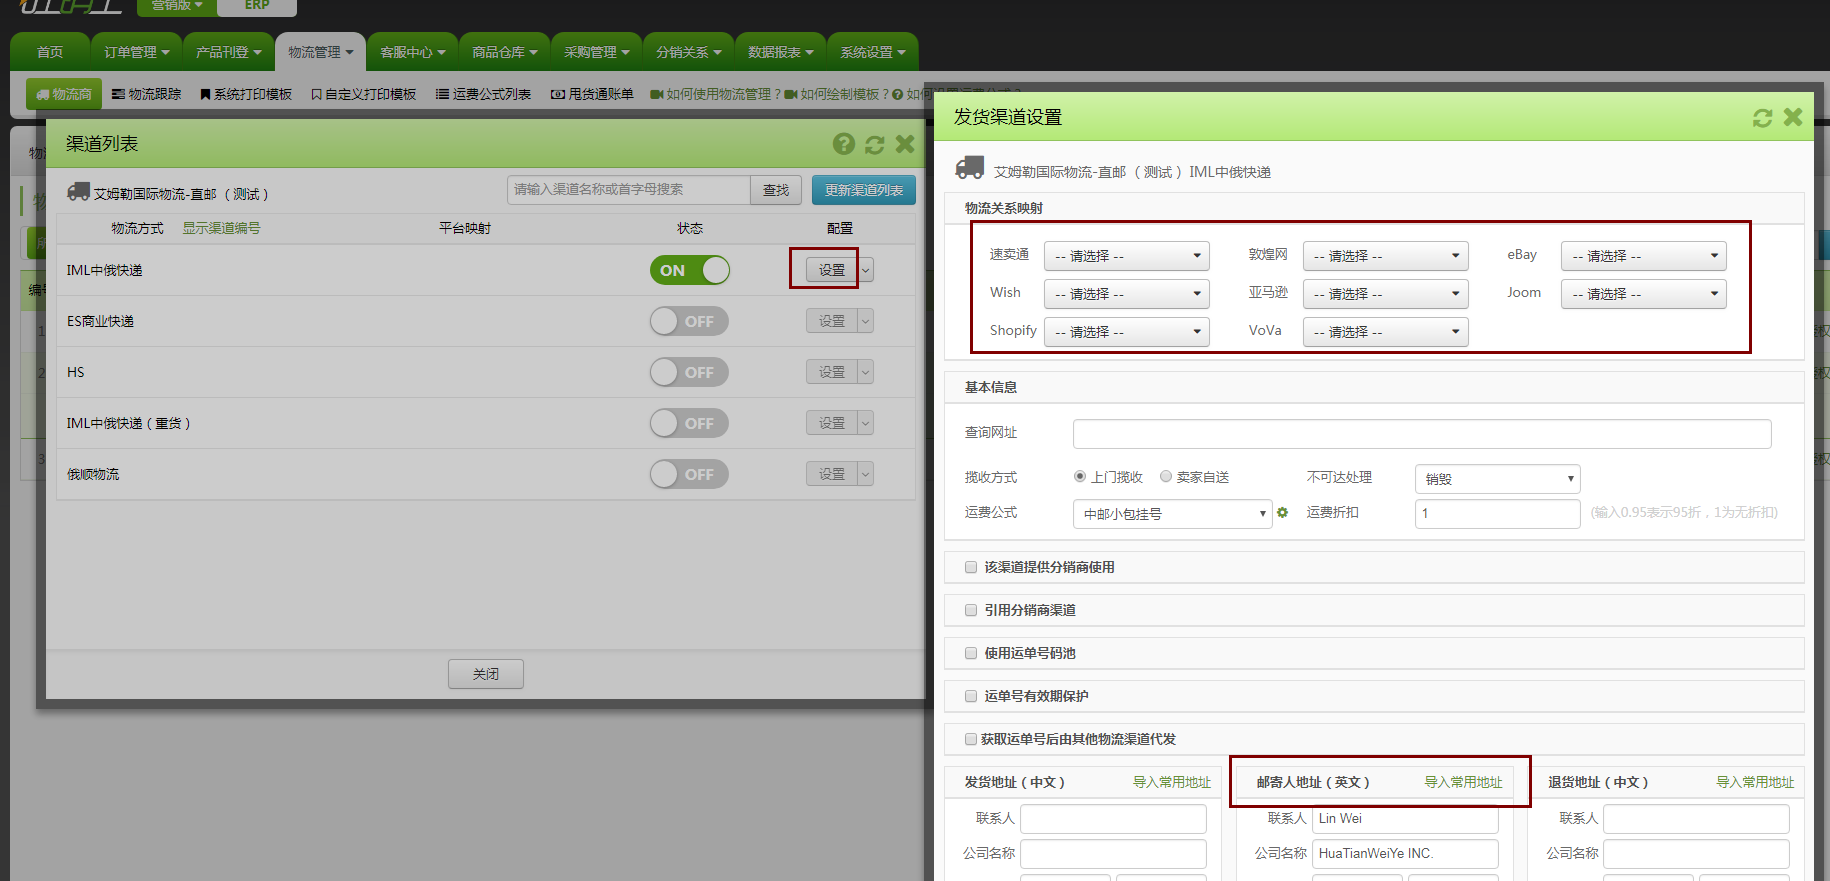Expand the 不可达处理 dropdown showing 销毁
The width and height of the screenshot is (1830, 881).
tap(1497, 479)
